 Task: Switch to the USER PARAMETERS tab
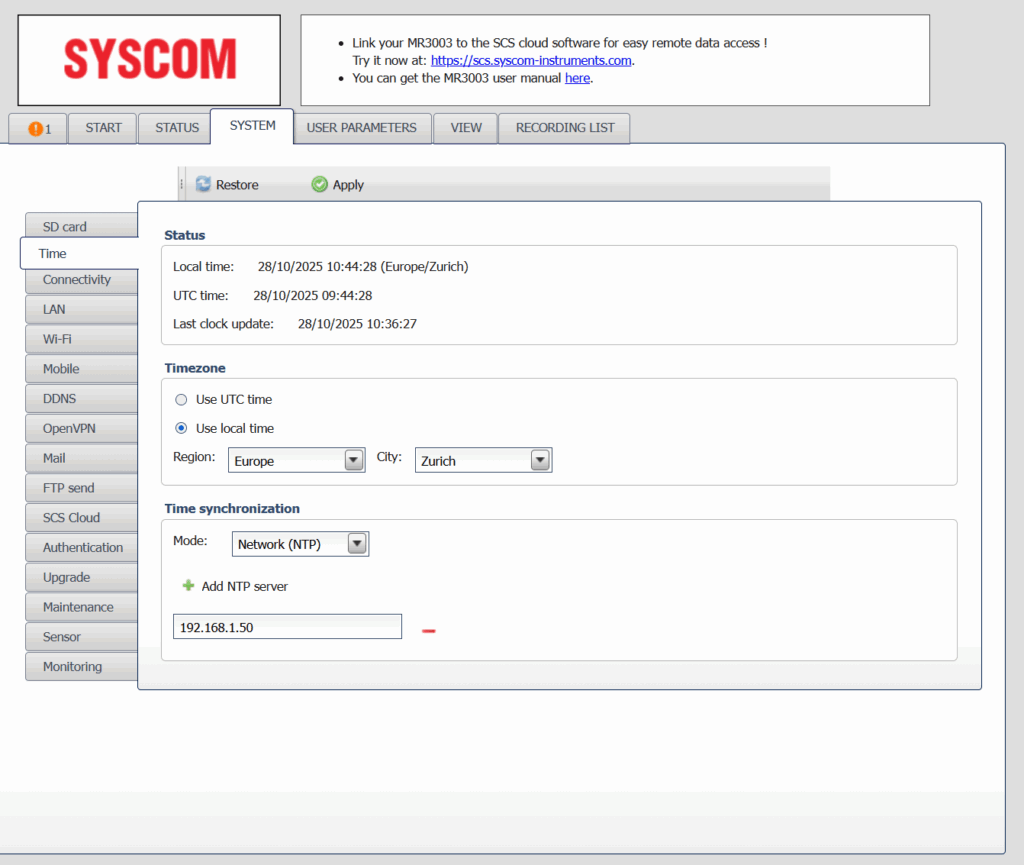[x=362, y=128]
